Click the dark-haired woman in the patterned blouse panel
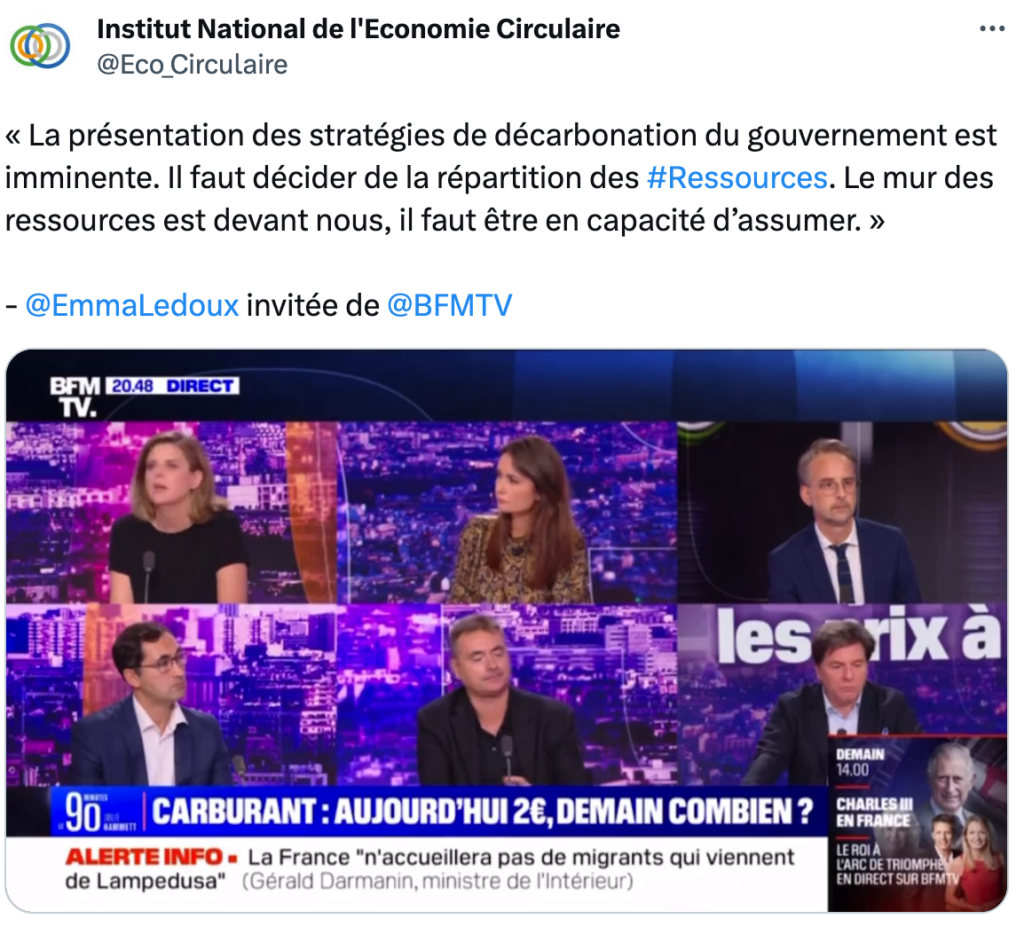Screen dimensions: 1024x935 tap(507, 513)
